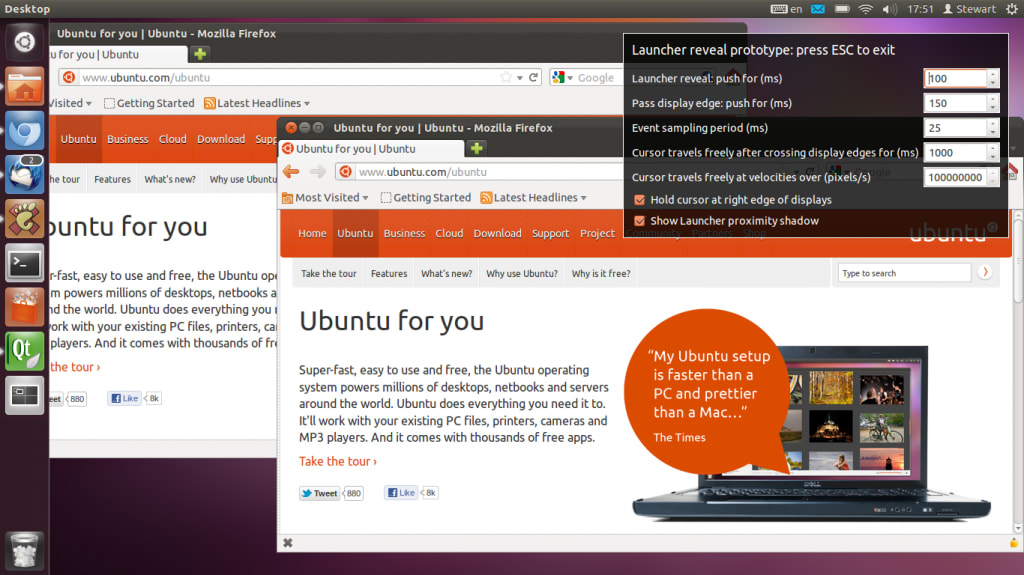Open Download in front site navigation

tap(498, 233)
